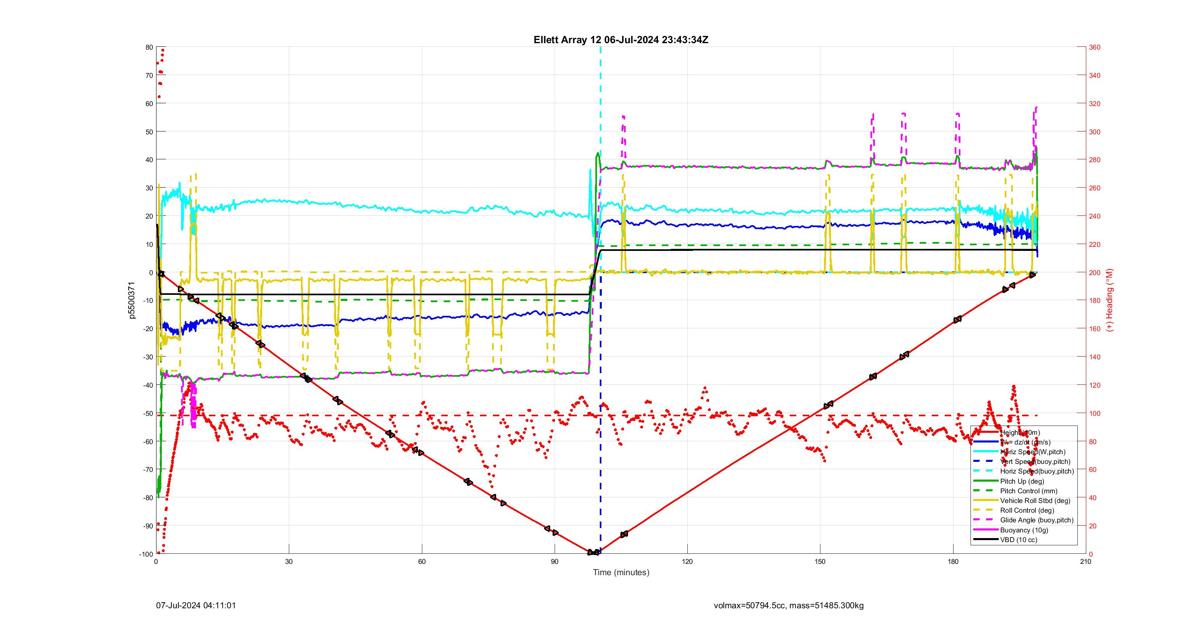Click the p5500371 axis tick label '-70'

146,469
